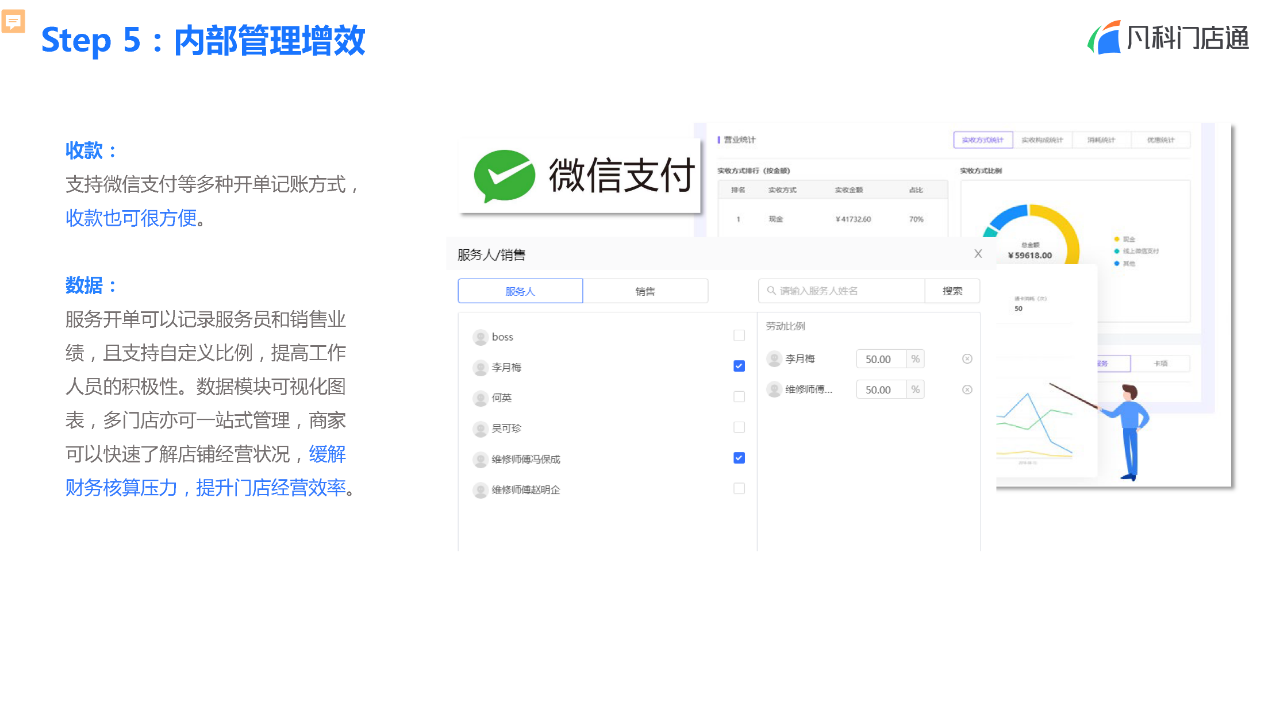The height and width of the screenshot is (722, 1280).
Task: Click the 凡科门店通 logo at top right
Action: pyautogui.click(x=1168, y=37)
